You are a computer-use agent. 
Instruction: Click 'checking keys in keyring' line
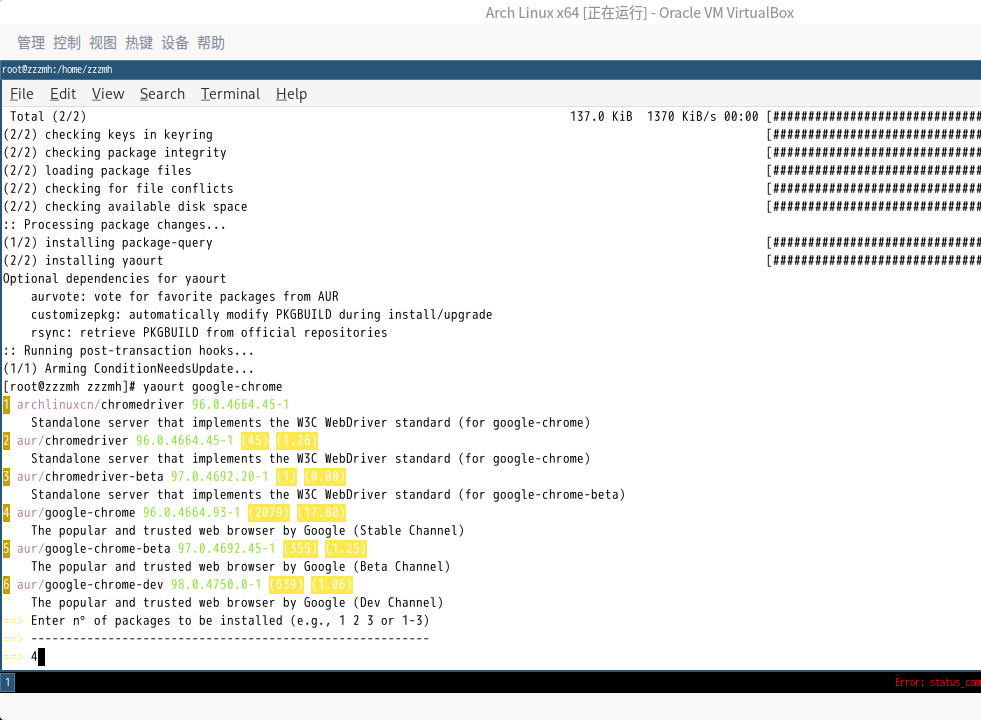click(x=108, y=134)
